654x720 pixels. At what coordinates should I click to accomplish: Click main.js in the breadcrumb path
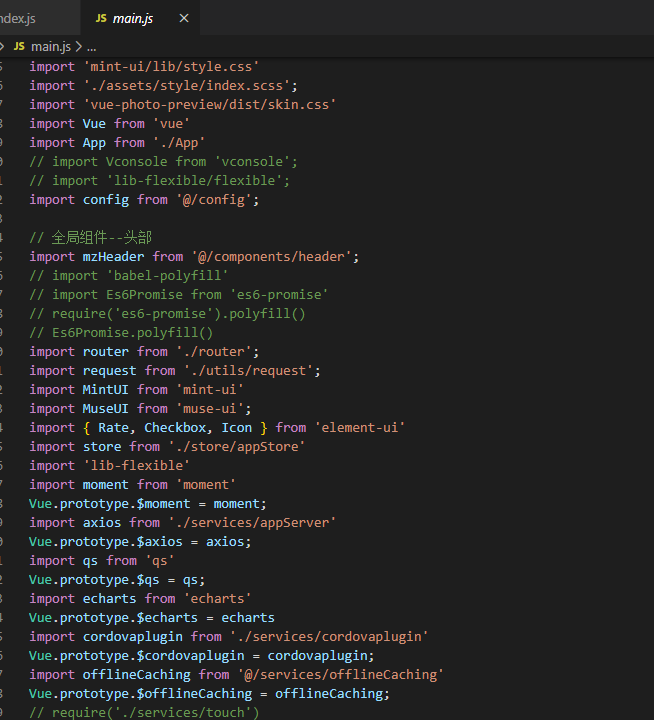coord(51,46)
